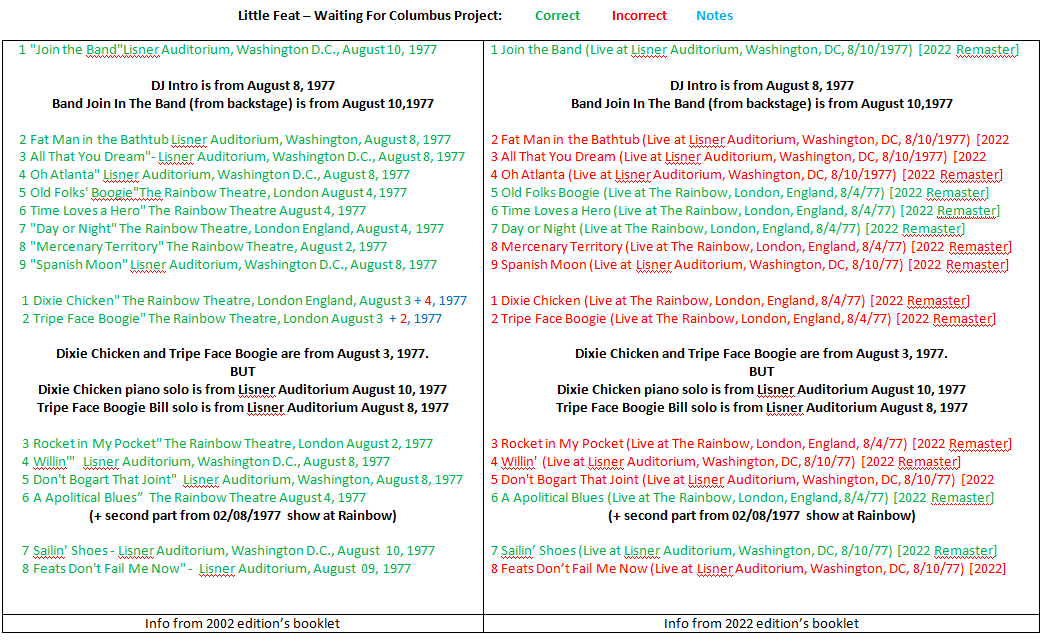Select right red line '8 Mercenary Territory (Live at'
The image size is (1043, 643).
click(x=751, y=247)
